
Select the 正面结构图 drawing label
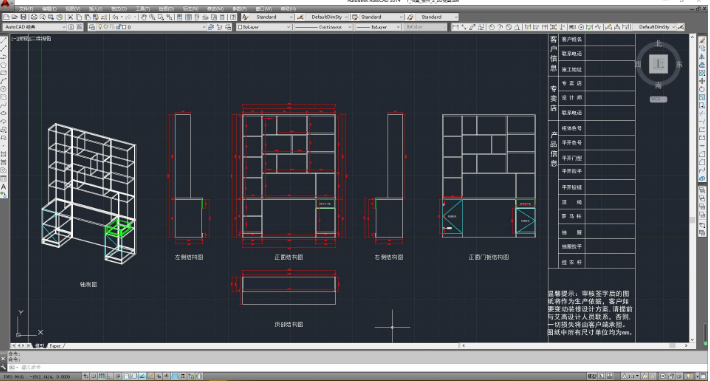288,257
